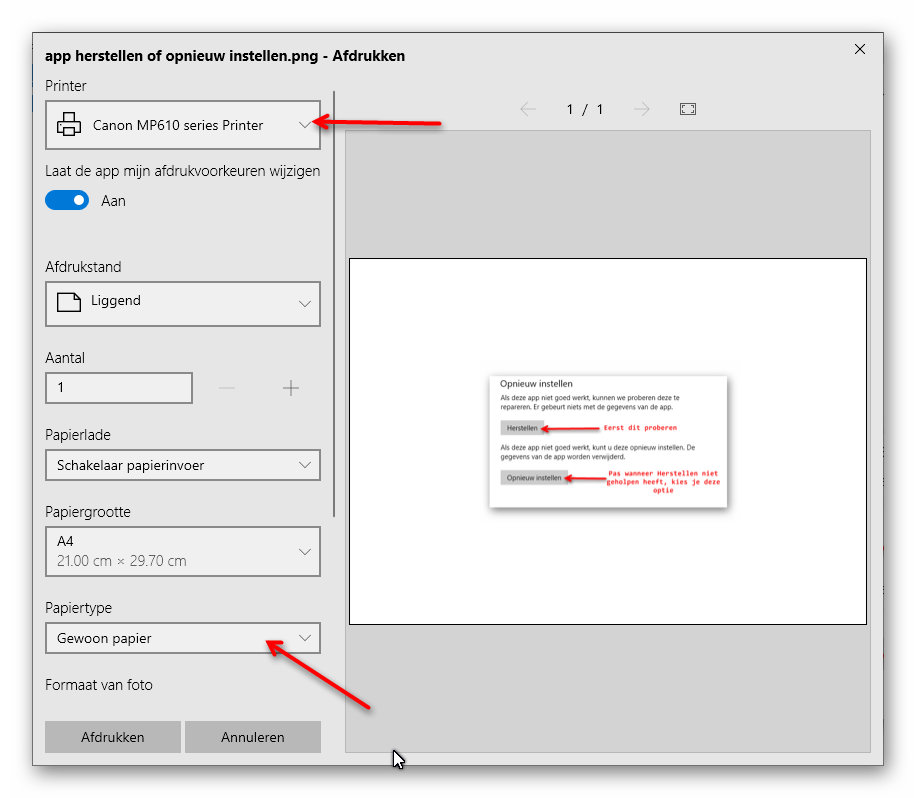Expand the Papiergrootte A4 dropdown
Viewport: 916px width, 798px height.
[183, 551]
